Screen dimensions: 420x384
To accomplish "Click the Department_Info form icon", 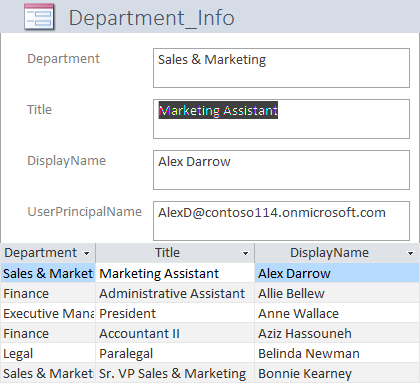I will coord(39,17).
